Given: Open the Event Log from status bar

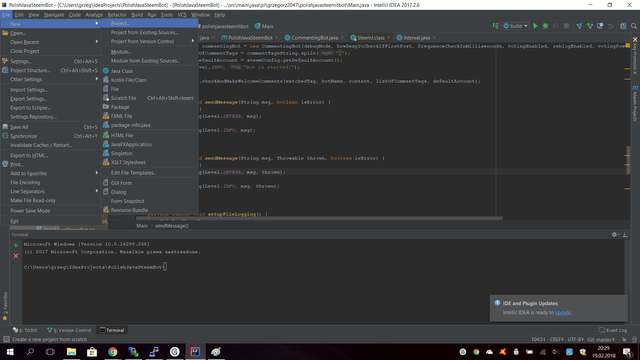Looking at the screenshot, I should (612, 330).
